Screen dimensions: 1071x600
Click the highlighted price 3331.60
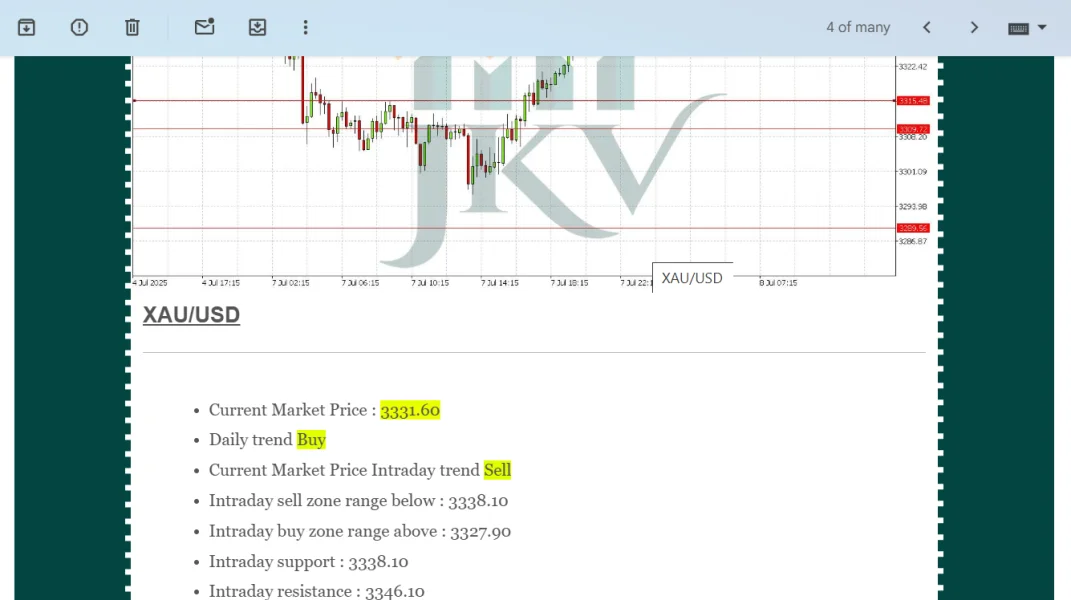coord(410,410)
